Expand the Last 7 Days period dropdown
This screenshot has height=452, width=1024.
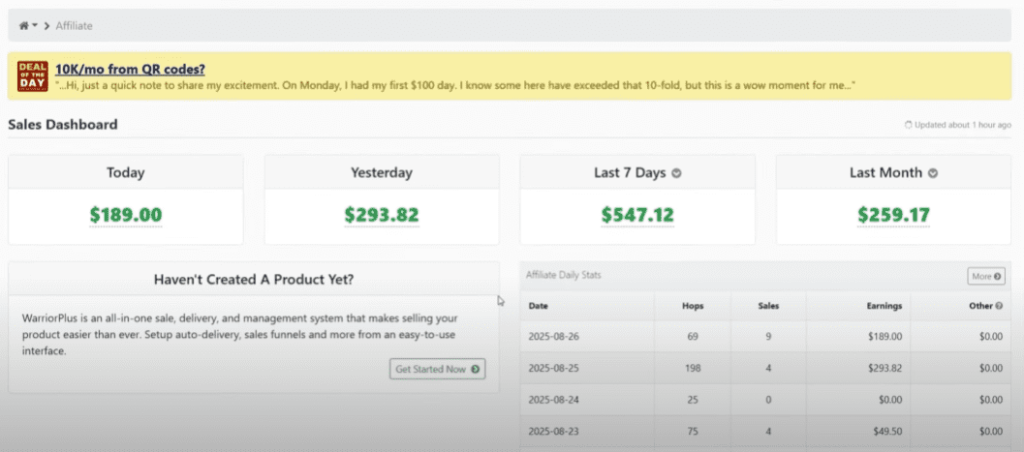(x=677, y=173)
